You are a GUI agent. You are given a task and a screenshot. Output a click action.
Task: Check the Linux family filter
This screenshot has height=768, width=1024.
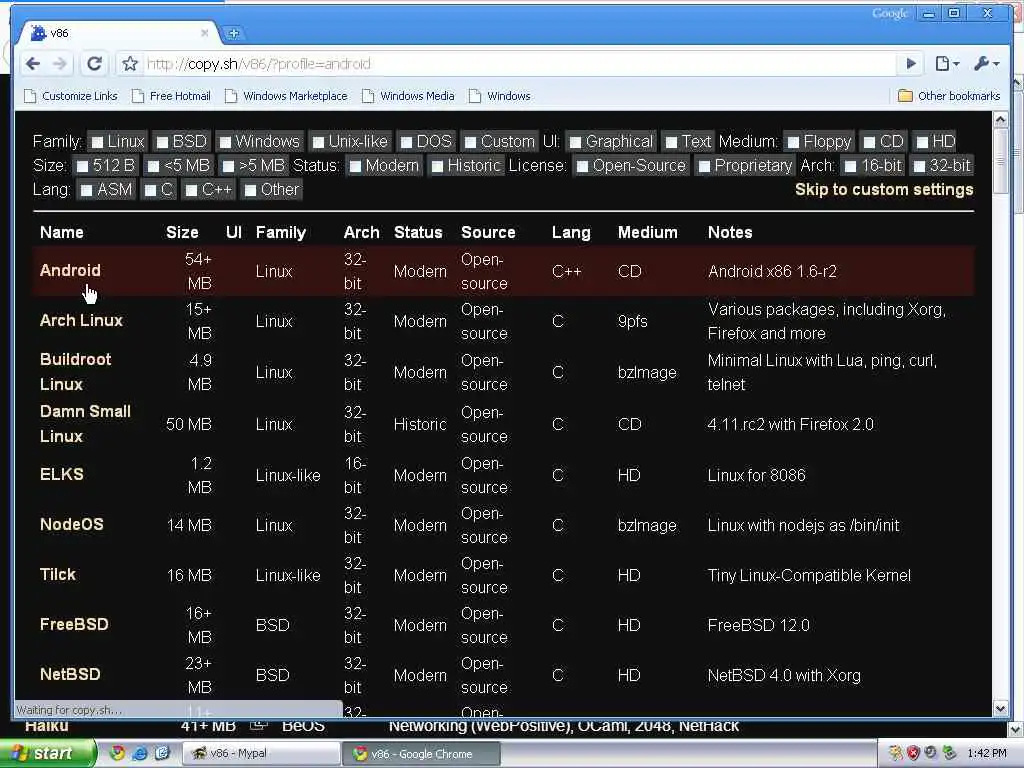pyautogui.click(x=97, y=142)
